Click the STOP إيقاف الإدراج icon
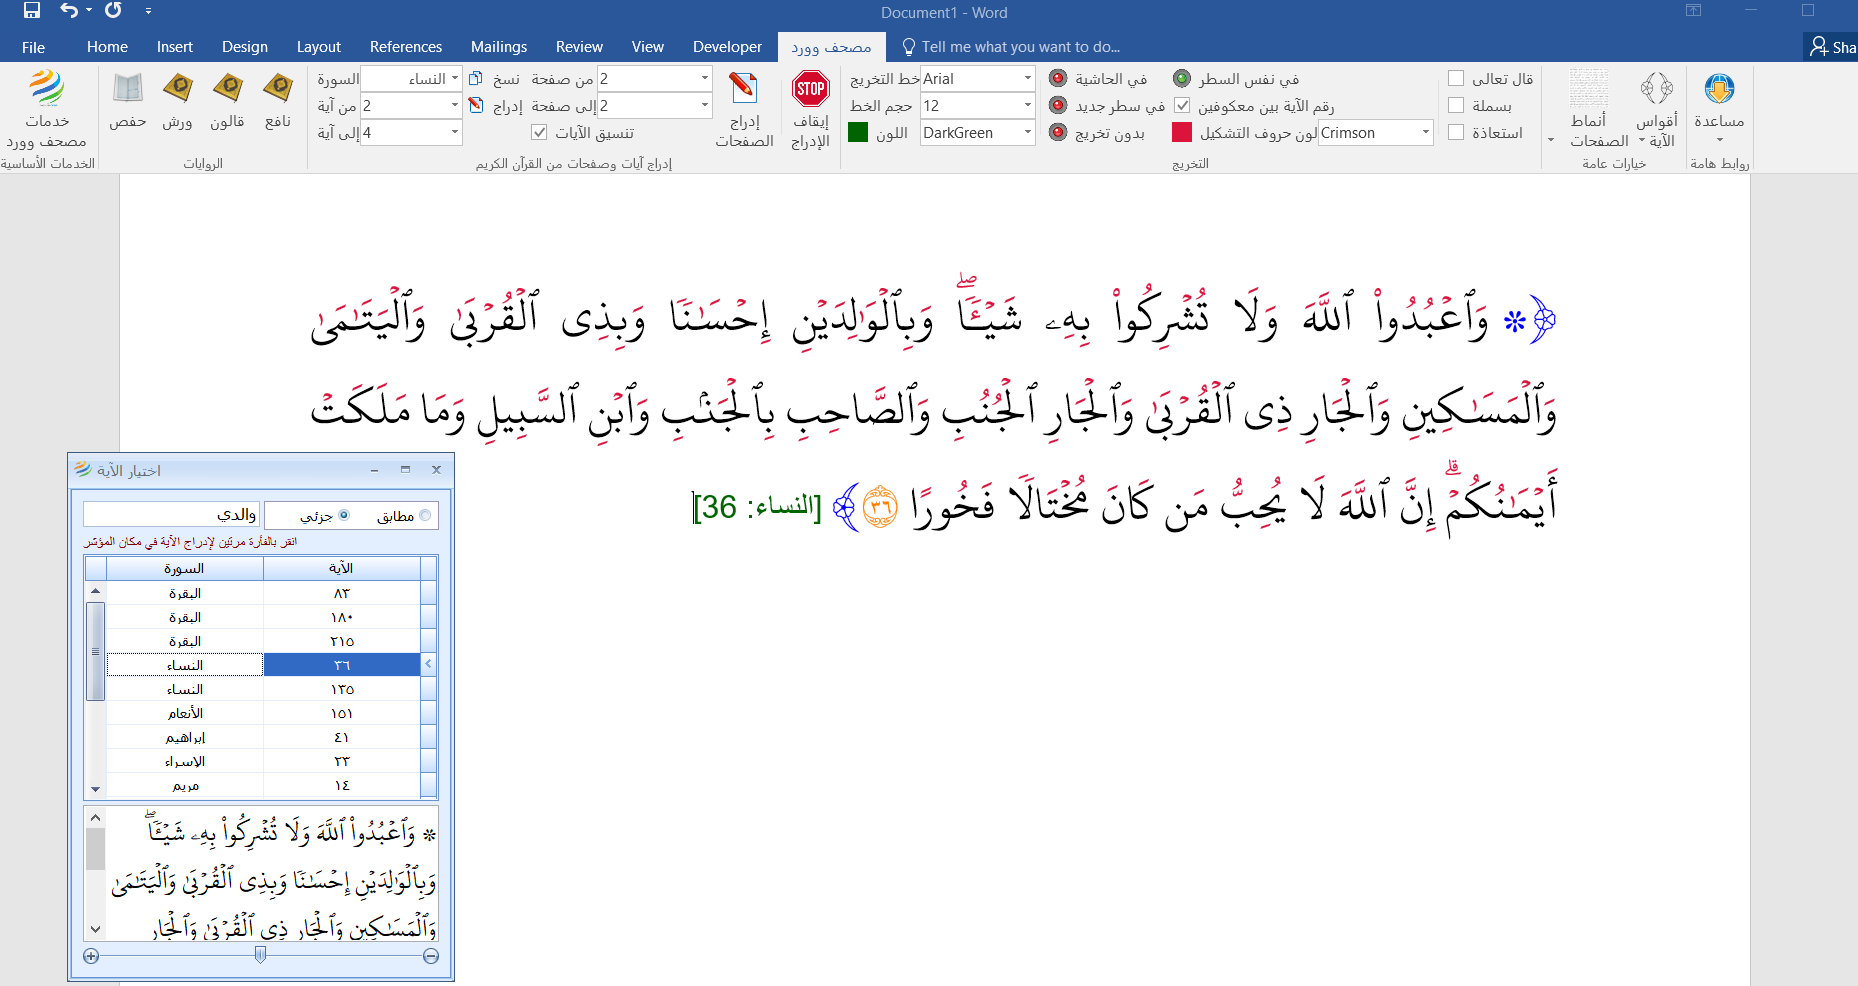 pos(810,88)
